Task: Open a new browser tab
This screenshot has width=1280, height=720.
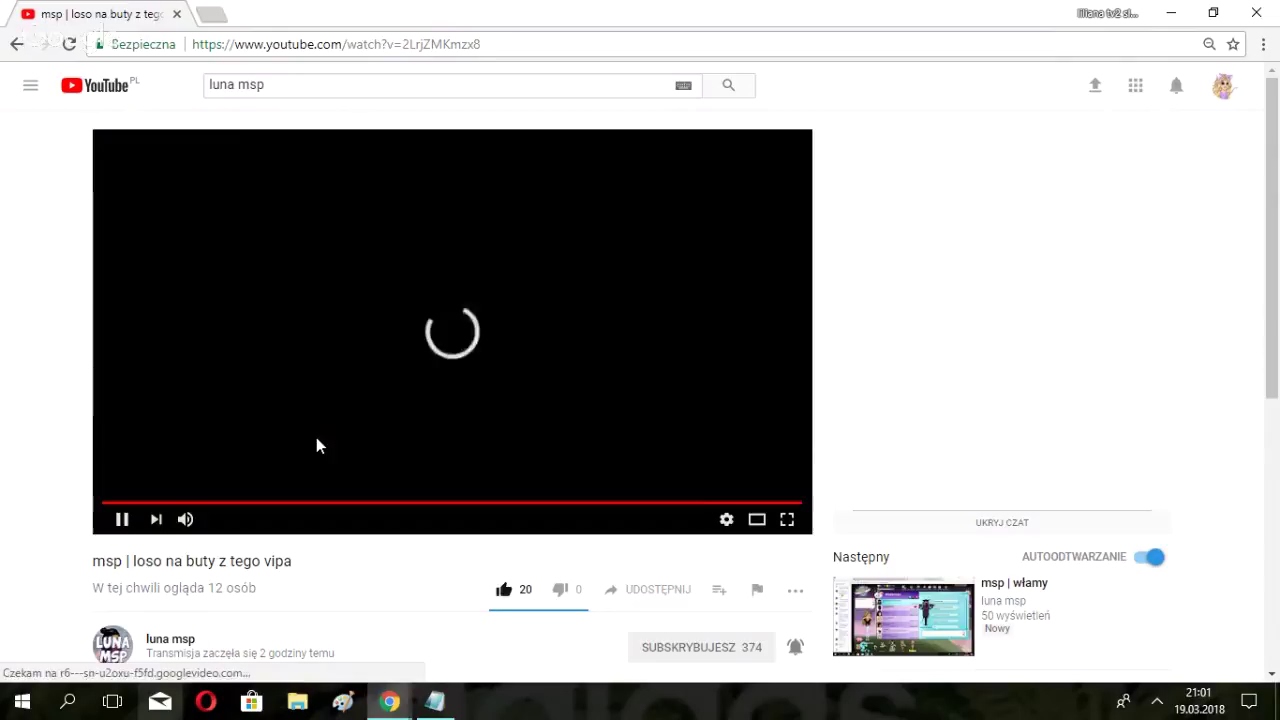Action: pyautogui.click(x=211, y=14)
